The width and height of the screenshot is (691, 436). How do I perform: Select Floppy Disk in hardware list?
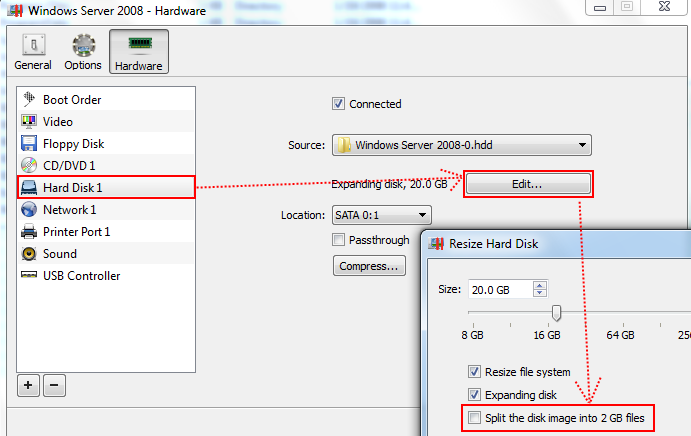106,143
